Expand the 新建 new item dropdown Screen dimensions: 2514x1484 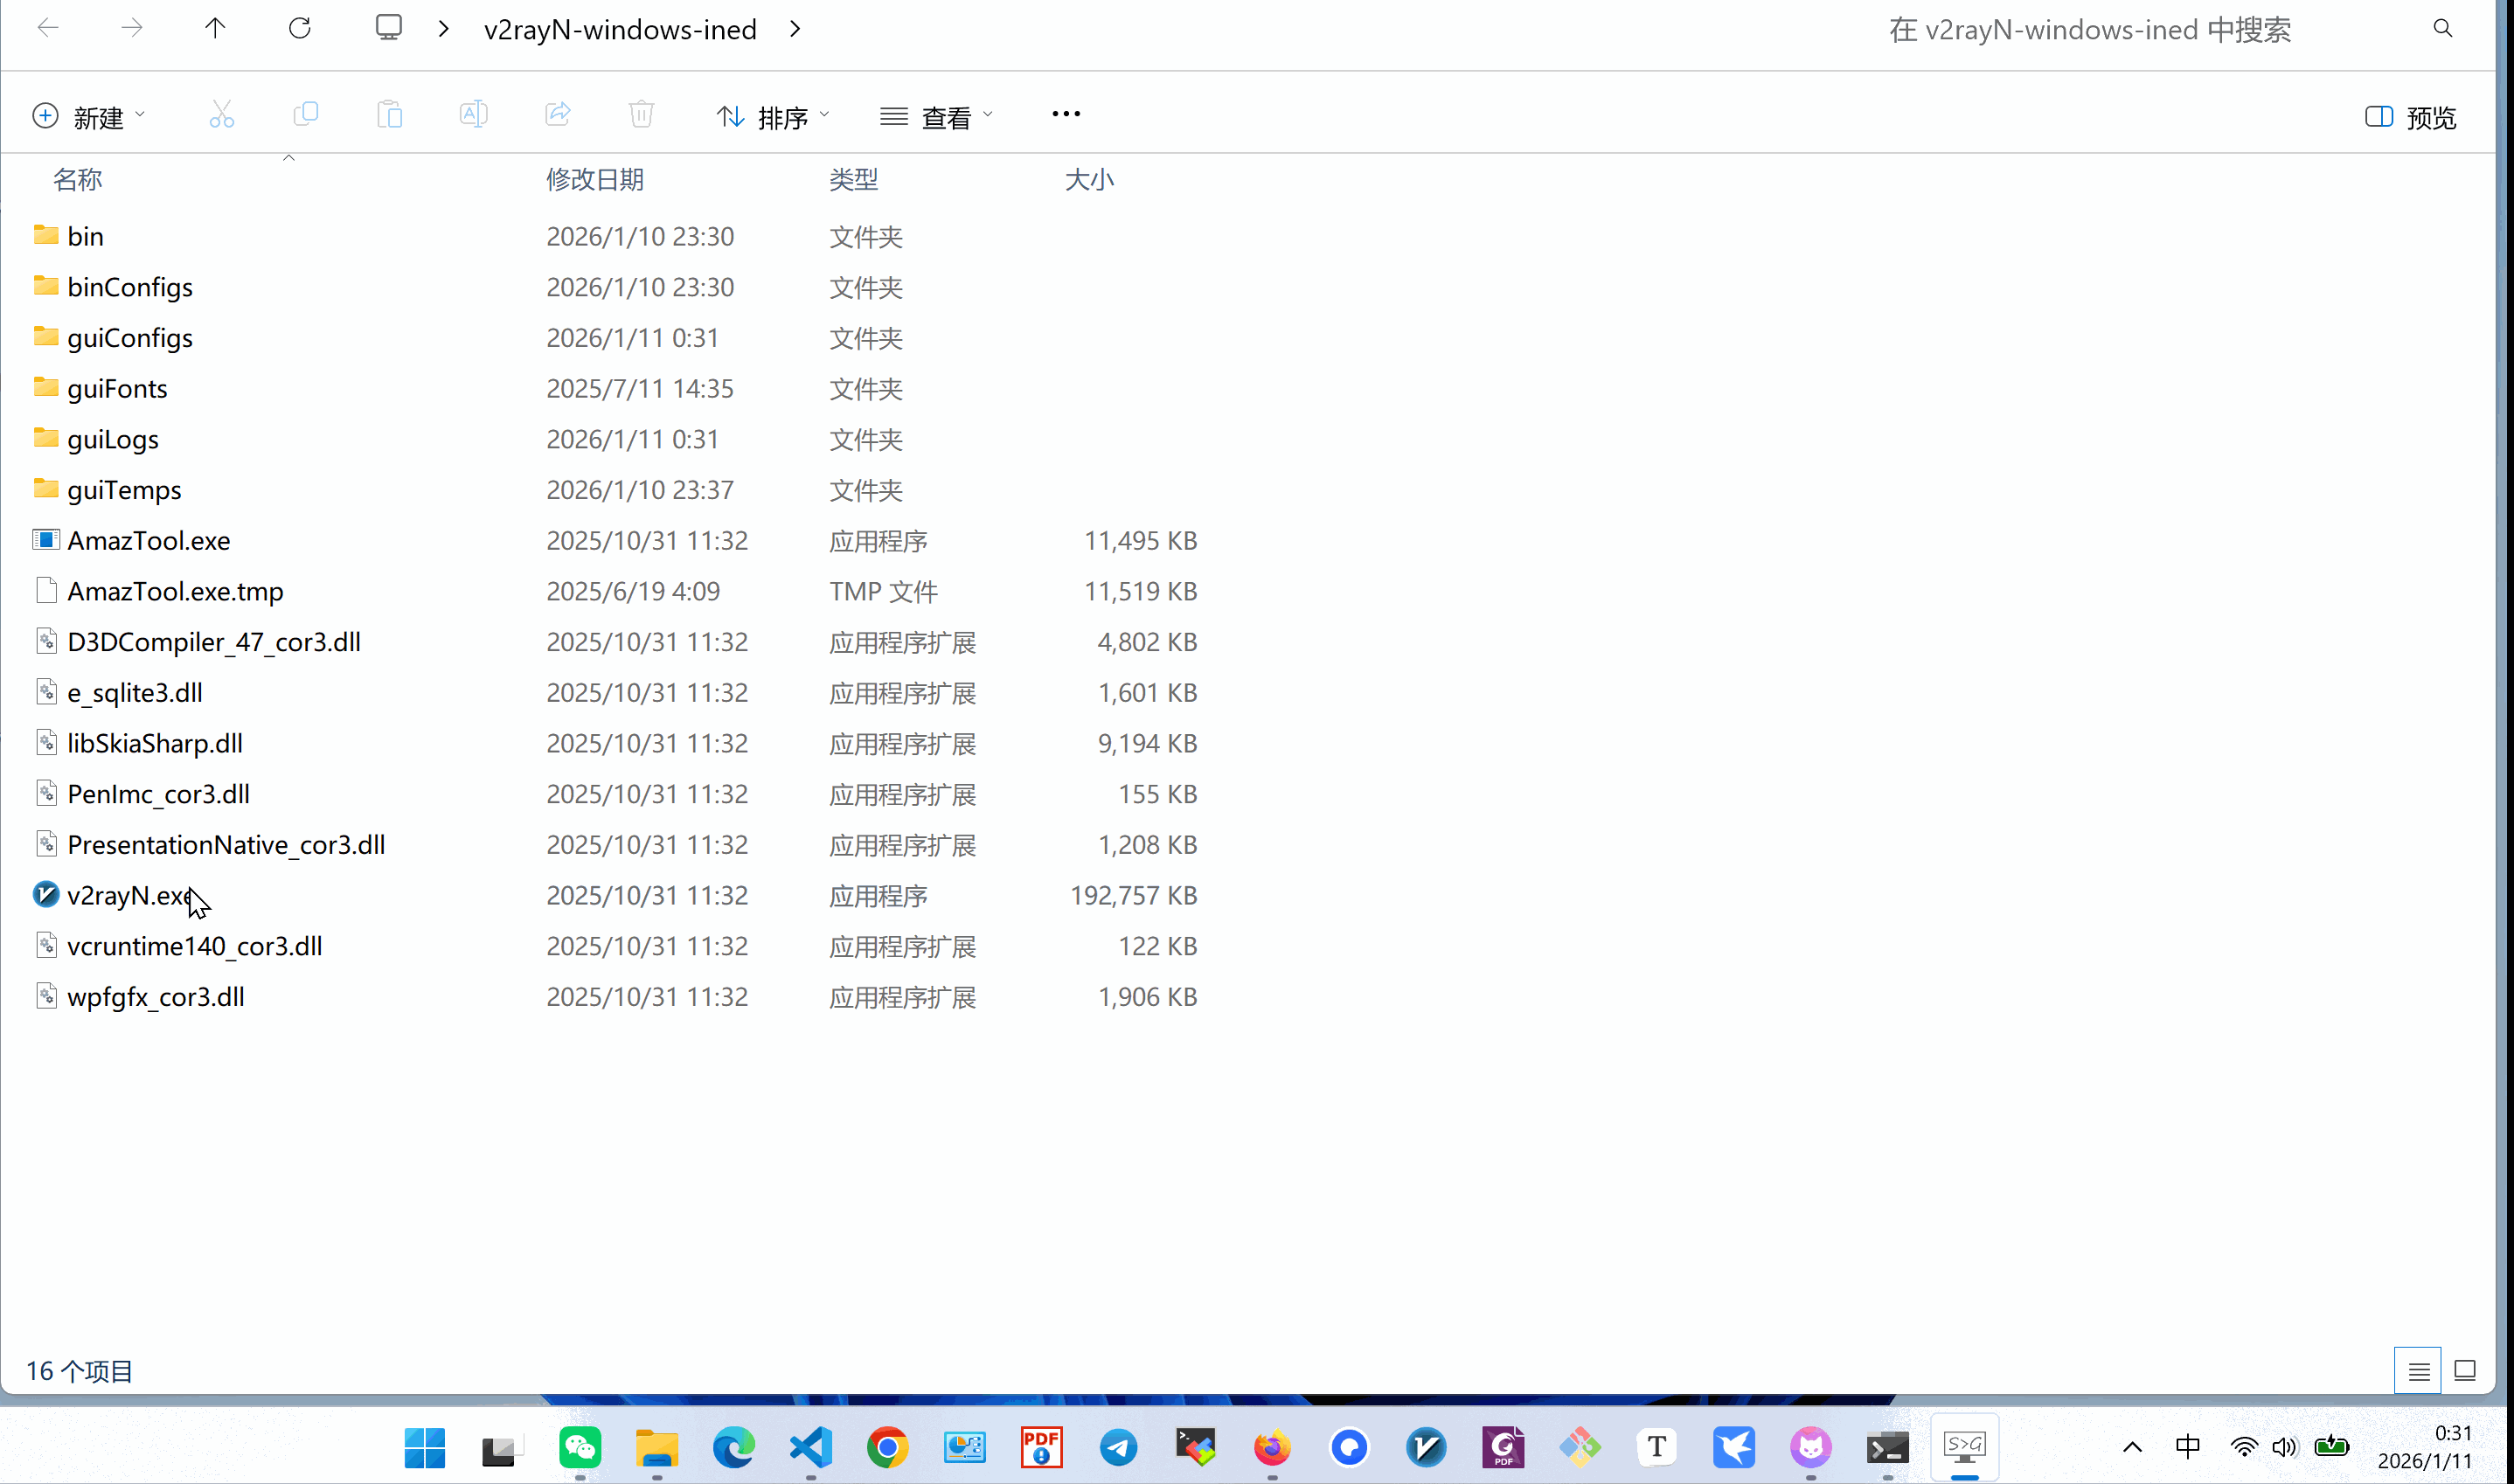pyautogui.click(x=138, y=116)
